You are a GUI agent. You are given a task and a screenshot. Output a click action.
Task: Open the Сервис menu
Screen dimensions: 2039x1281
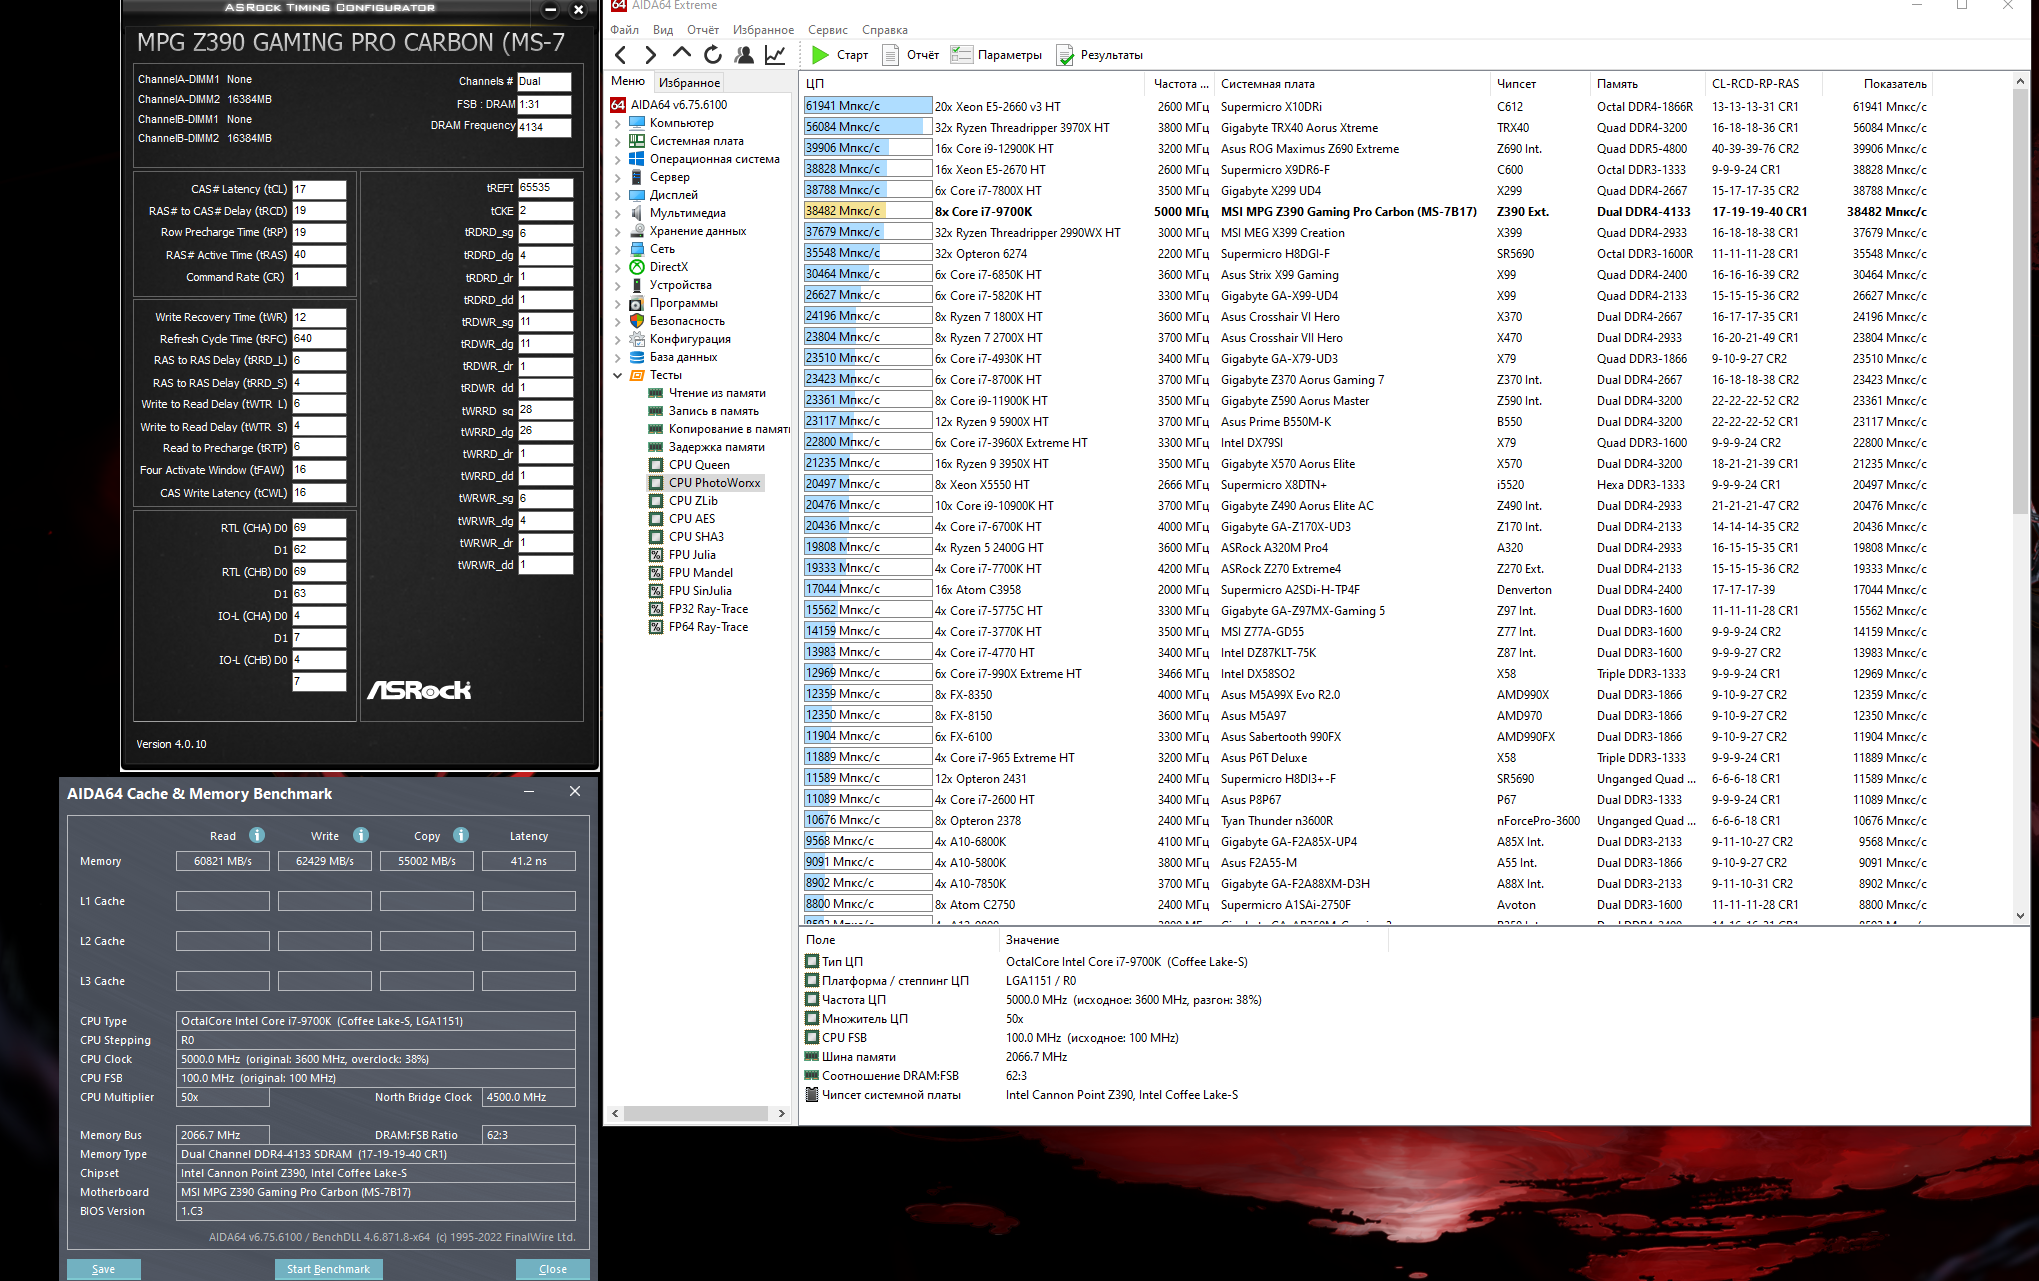click(827, 30)
